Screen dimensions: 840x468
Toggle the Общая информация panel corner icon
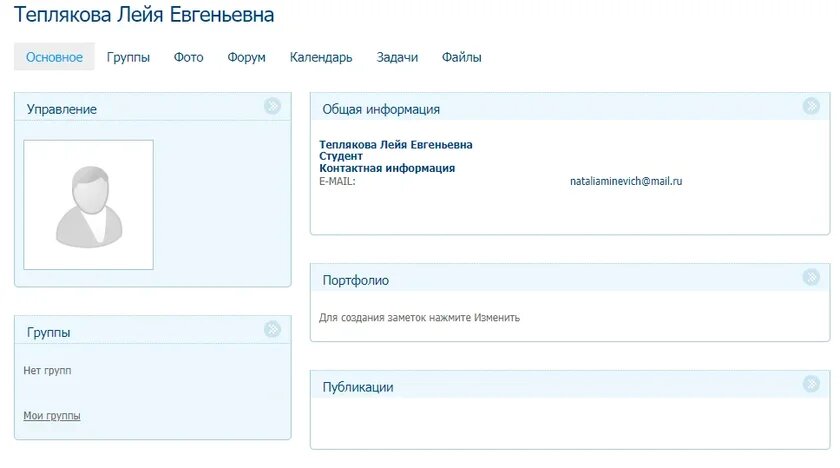tap(811, 106)
